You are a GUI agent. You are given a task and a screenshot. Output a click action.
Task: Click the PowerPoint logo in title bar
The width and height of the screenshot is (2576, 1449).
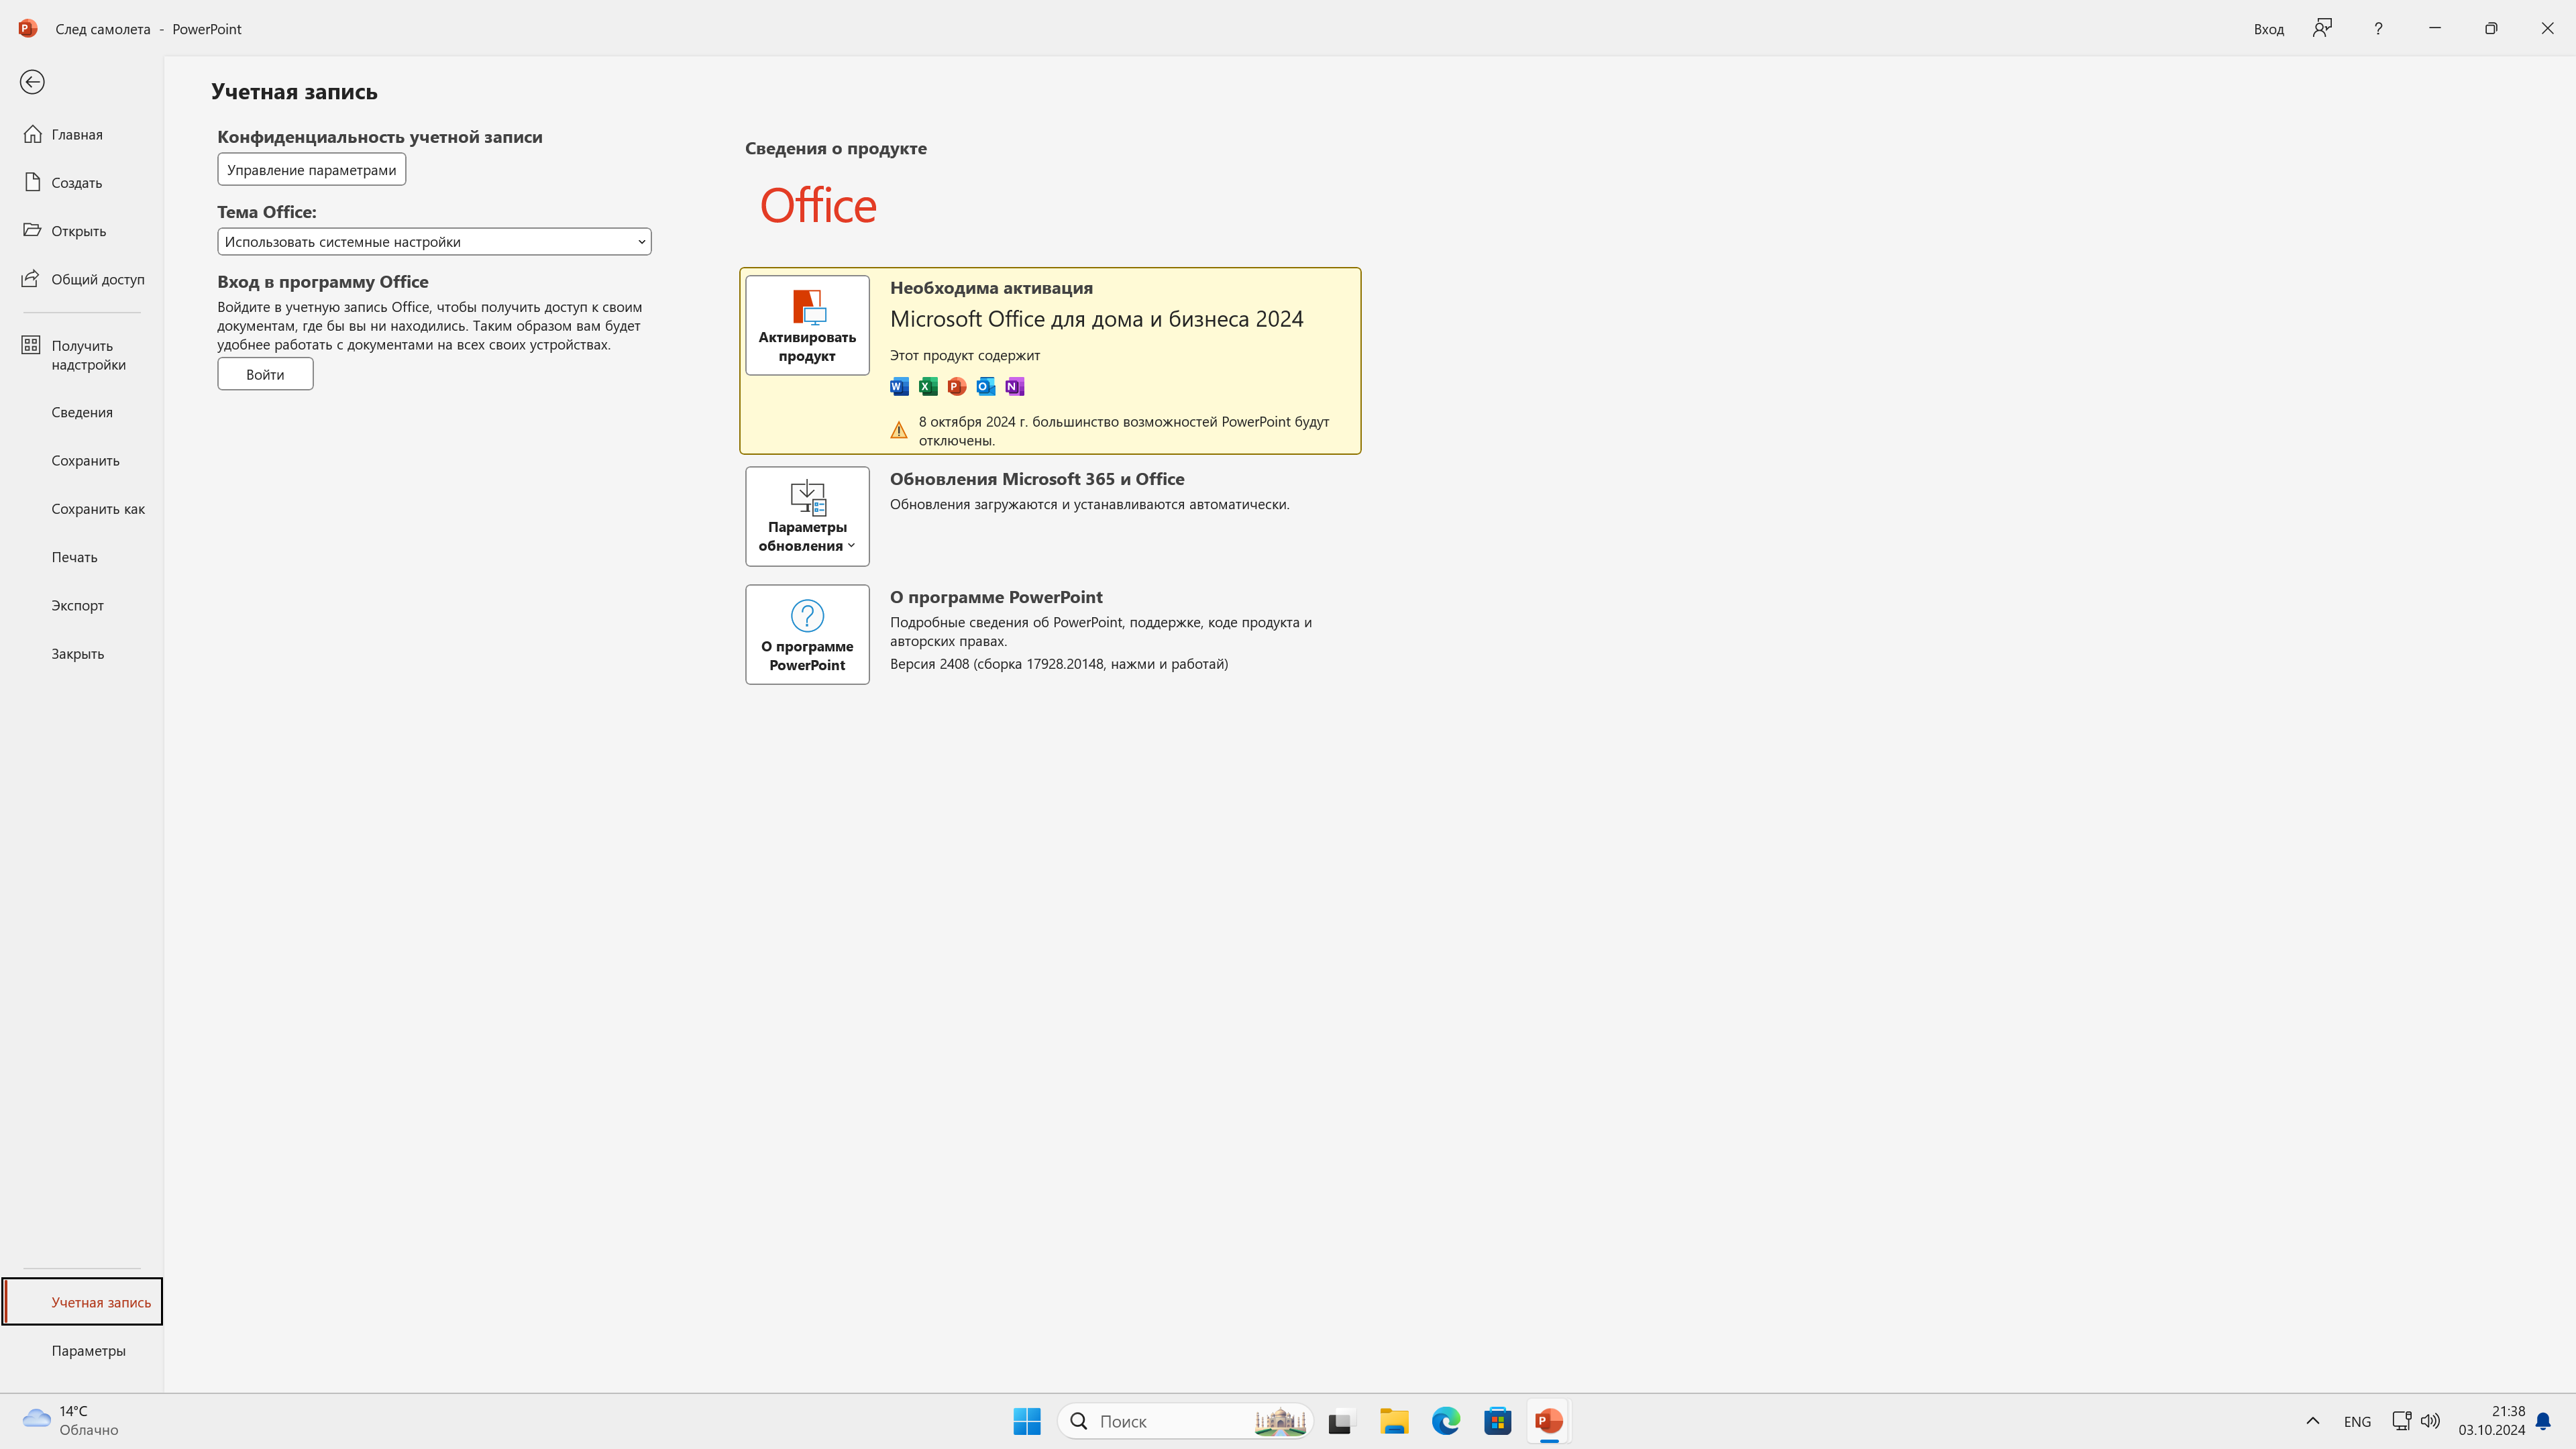28,28
